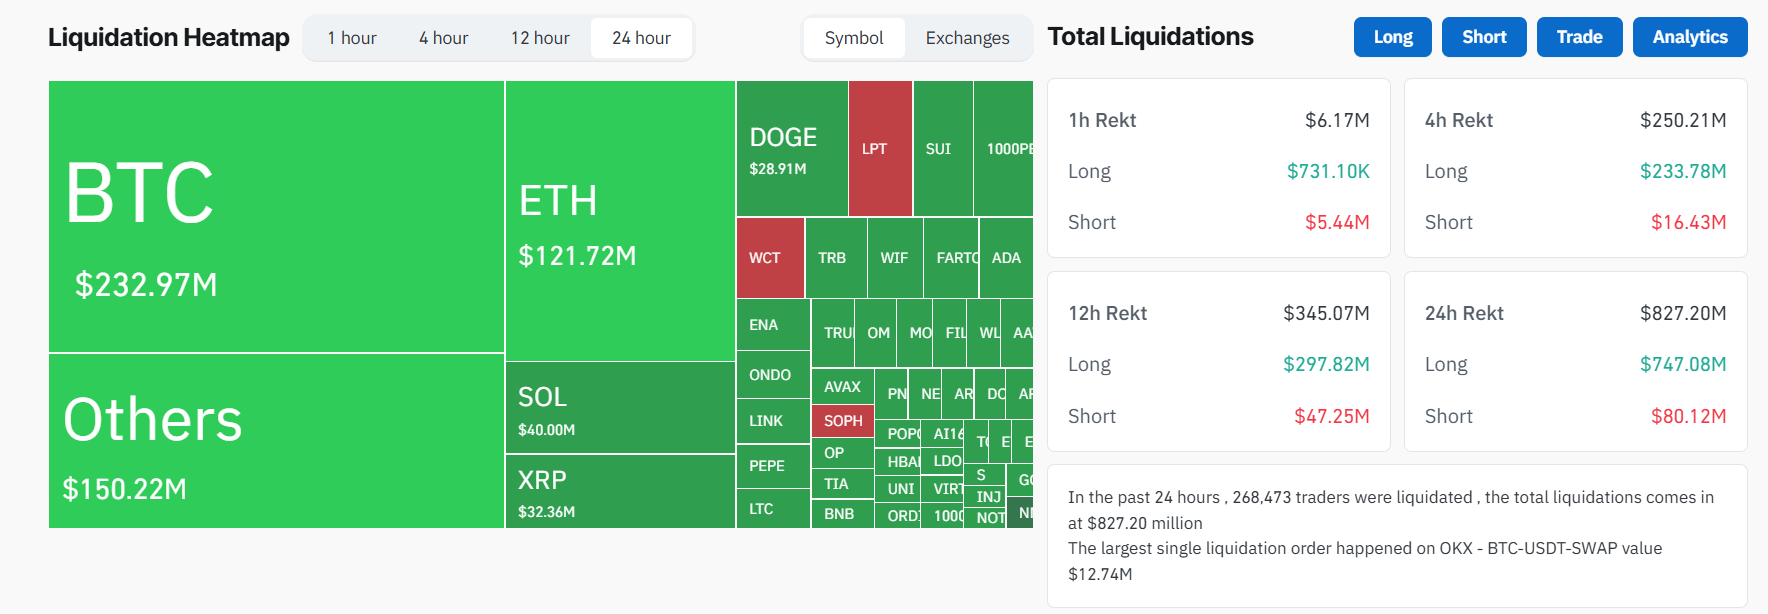Click the PEPE tile in the heatmap
Image resolution: width=1768 pixels, height=614 pixels.
coord(771,466)
